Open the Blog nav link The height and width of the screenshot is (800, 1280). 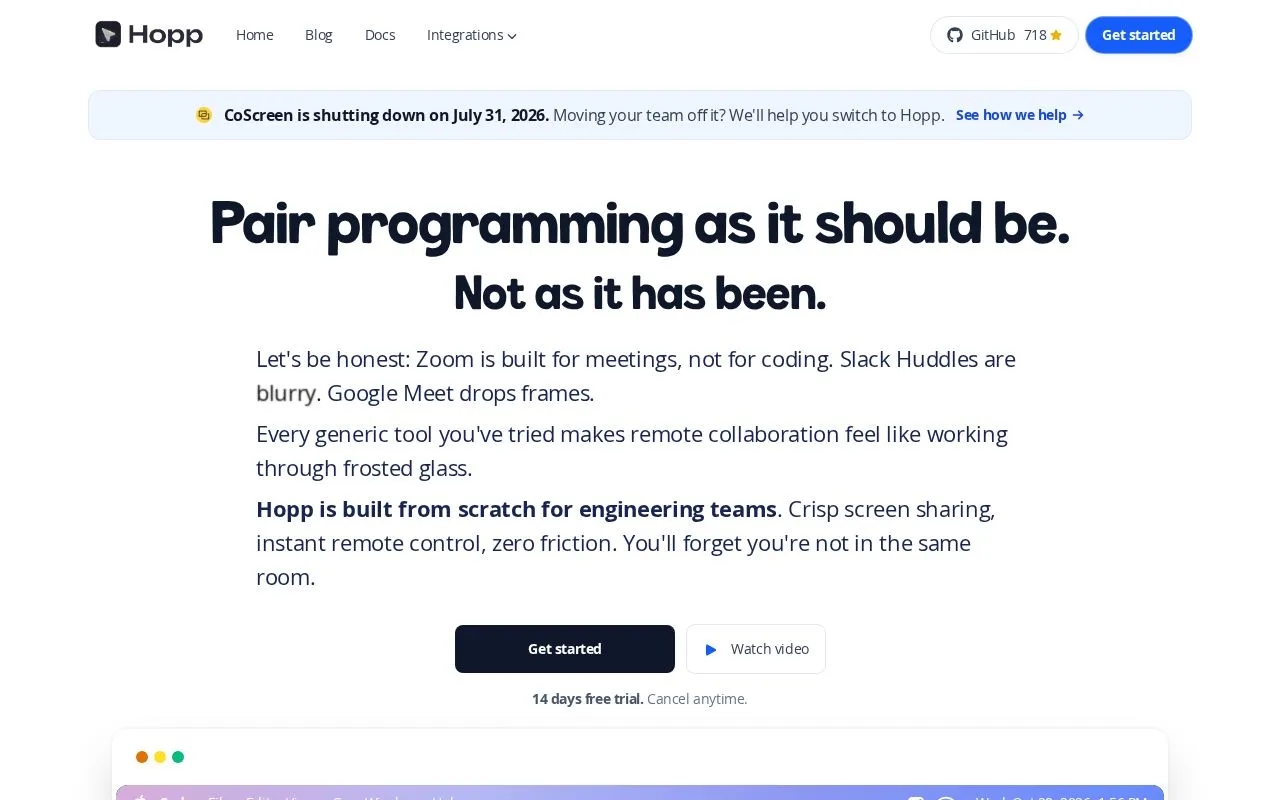318,35
